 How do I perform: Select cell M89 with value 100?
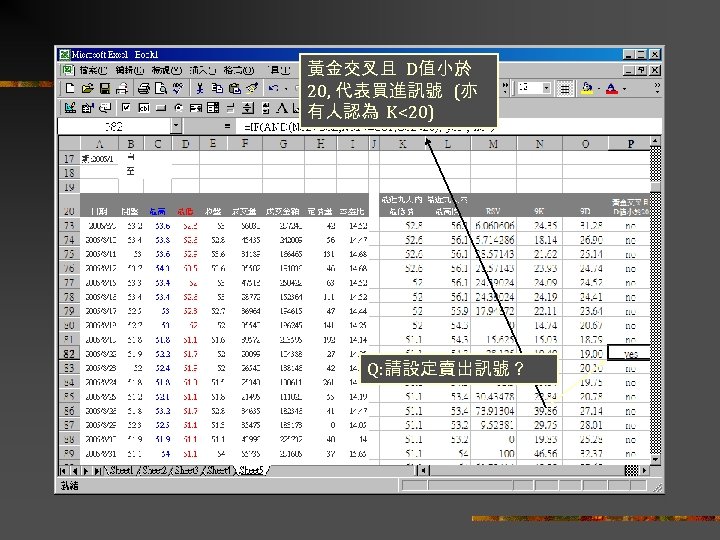tap(493, 453)
